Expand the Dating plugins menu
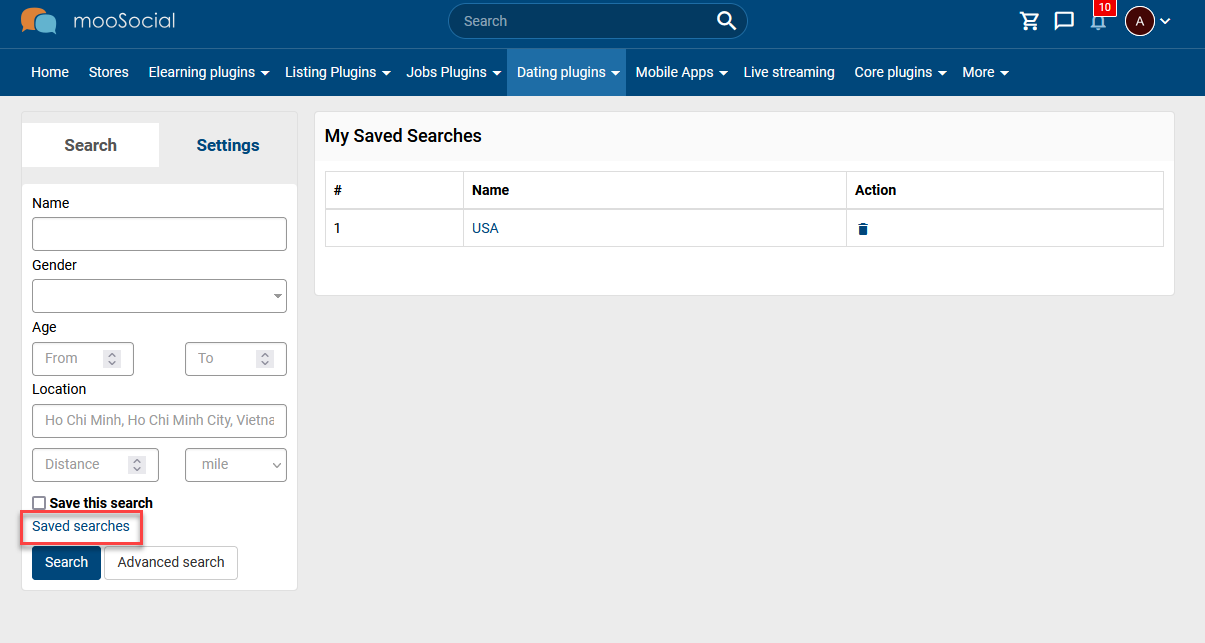Image resolution: width=1205 pixels, height=643 pixels. pyautogui.click(x=566, y=72)
